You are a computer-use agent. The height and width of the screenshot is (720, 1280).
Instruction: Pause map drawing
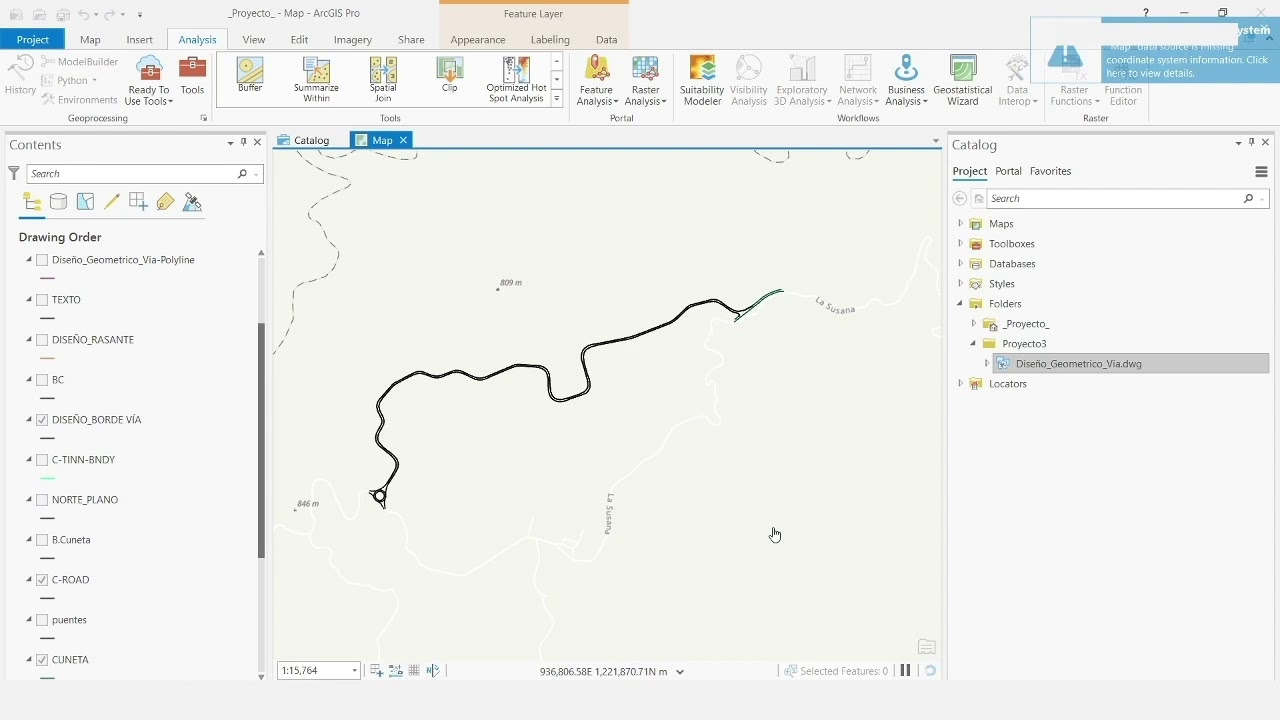pyautogui.click(x=905, y=671)
